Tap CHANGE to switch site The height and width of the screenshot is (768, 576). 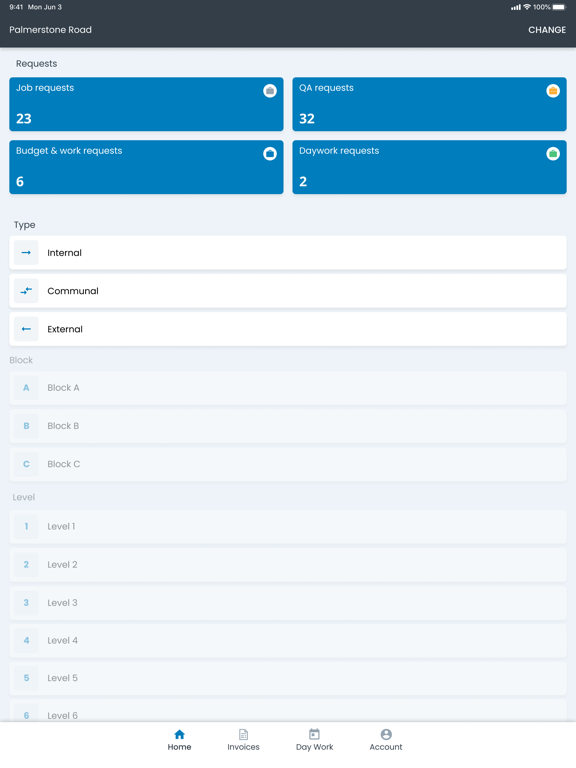[x=547, y=30]
